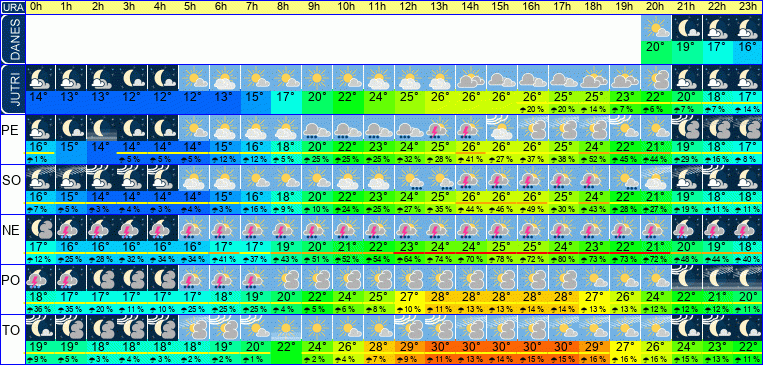Image resolution: width=763 pixels, height=365 pixels.
Task: Click the JUTRI 15h overcast cloud icon
Action: tap(501, 77)
